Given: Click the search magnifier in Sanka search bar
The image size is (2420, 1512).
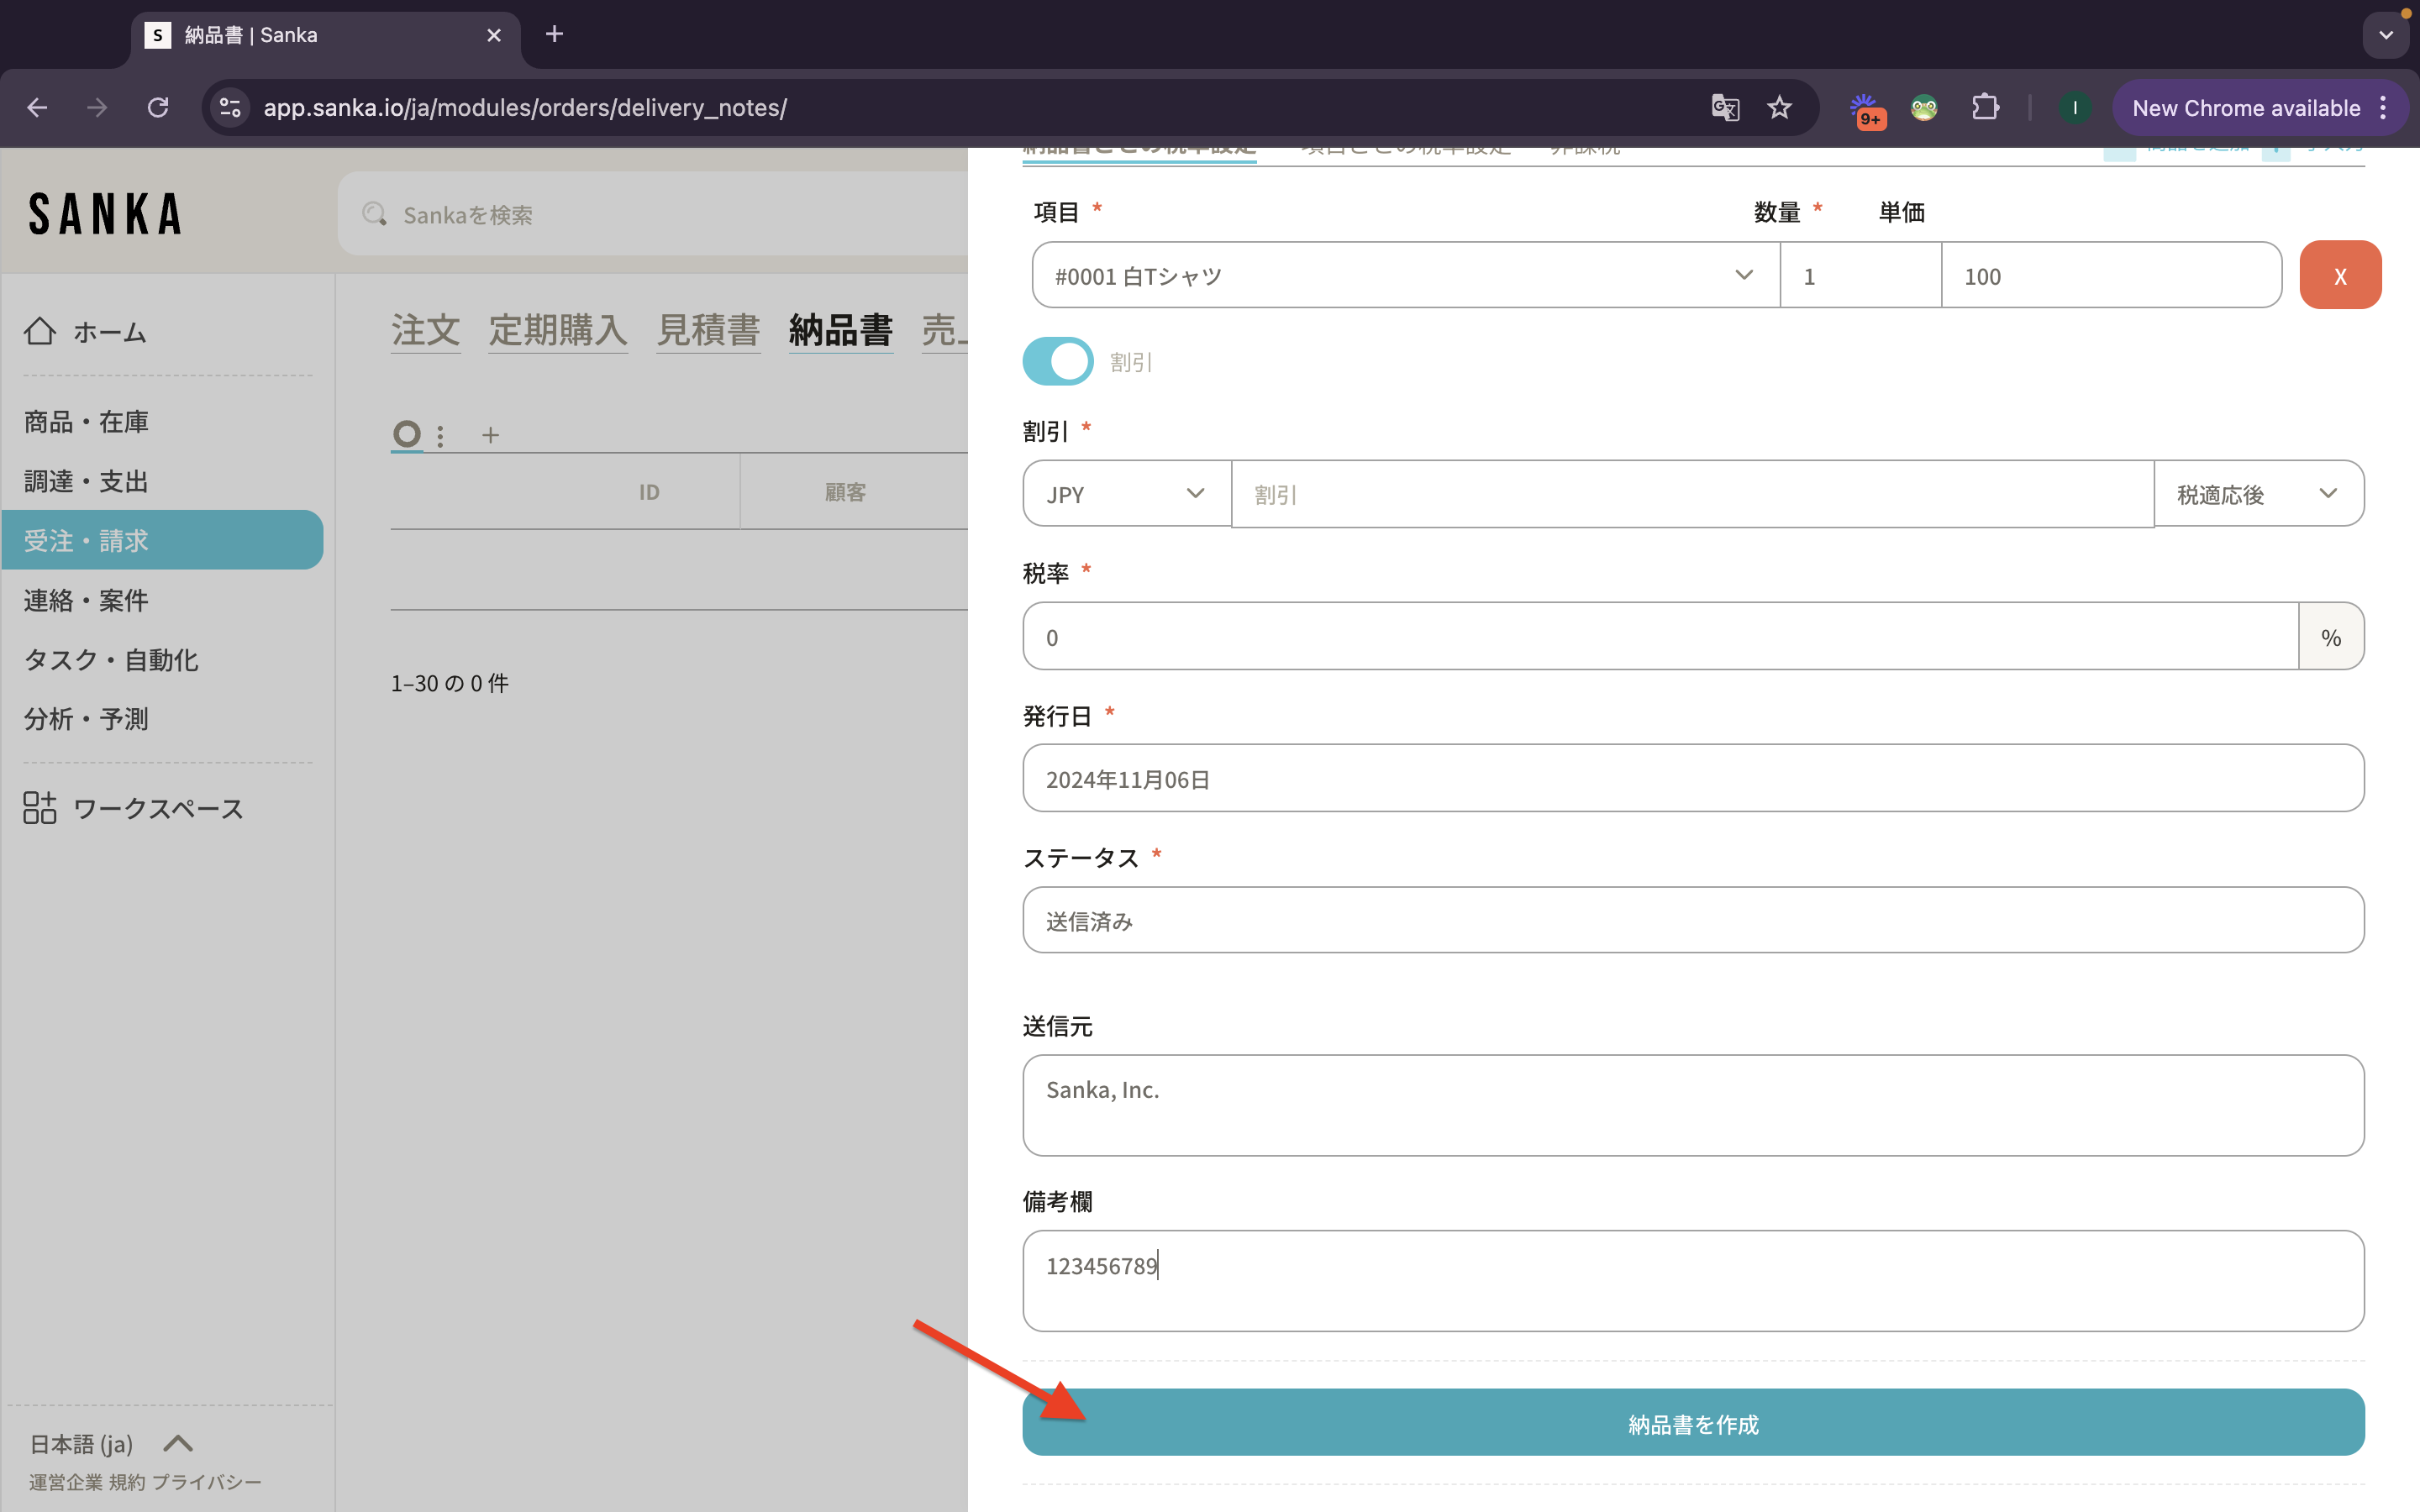Looking at the screenshot, I should 374,214.
